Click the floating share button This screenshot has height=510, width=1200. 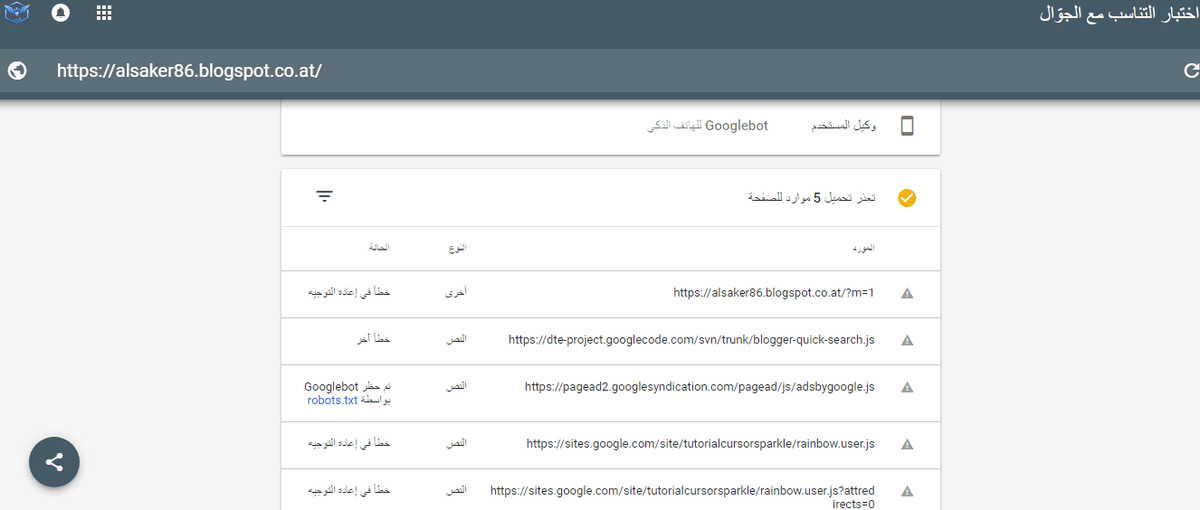click(54, 462)
